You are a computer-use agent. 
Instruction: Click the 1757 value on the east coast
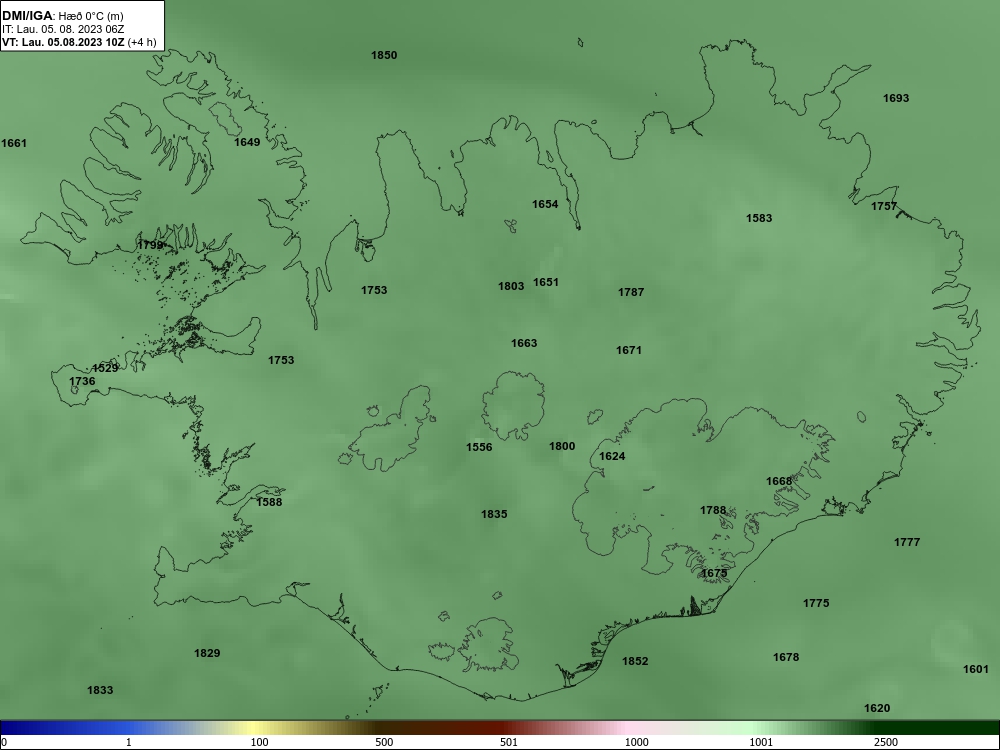tap(884, 206)
